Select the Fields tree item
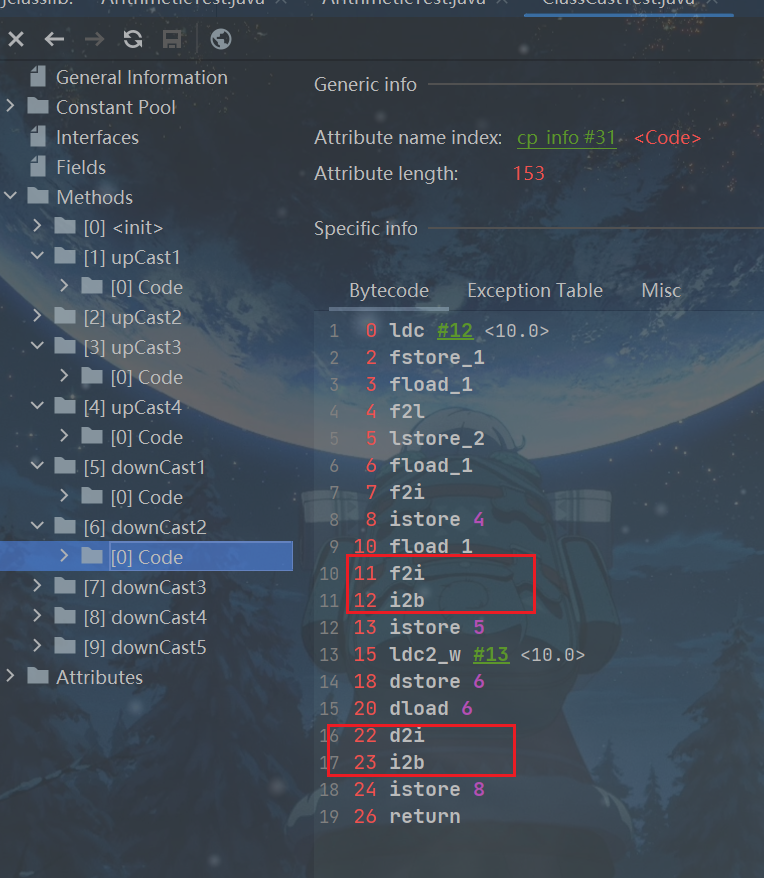The image size is (764, 878). point(80,167)
